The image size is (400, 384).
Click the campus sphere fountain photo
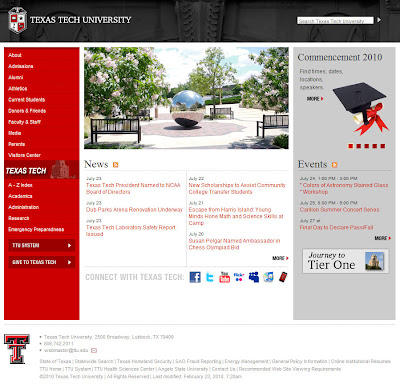186,98
